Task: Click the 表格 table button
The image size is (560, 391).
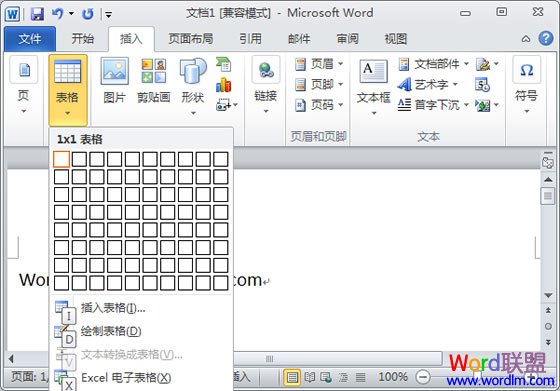Action: 68,89
